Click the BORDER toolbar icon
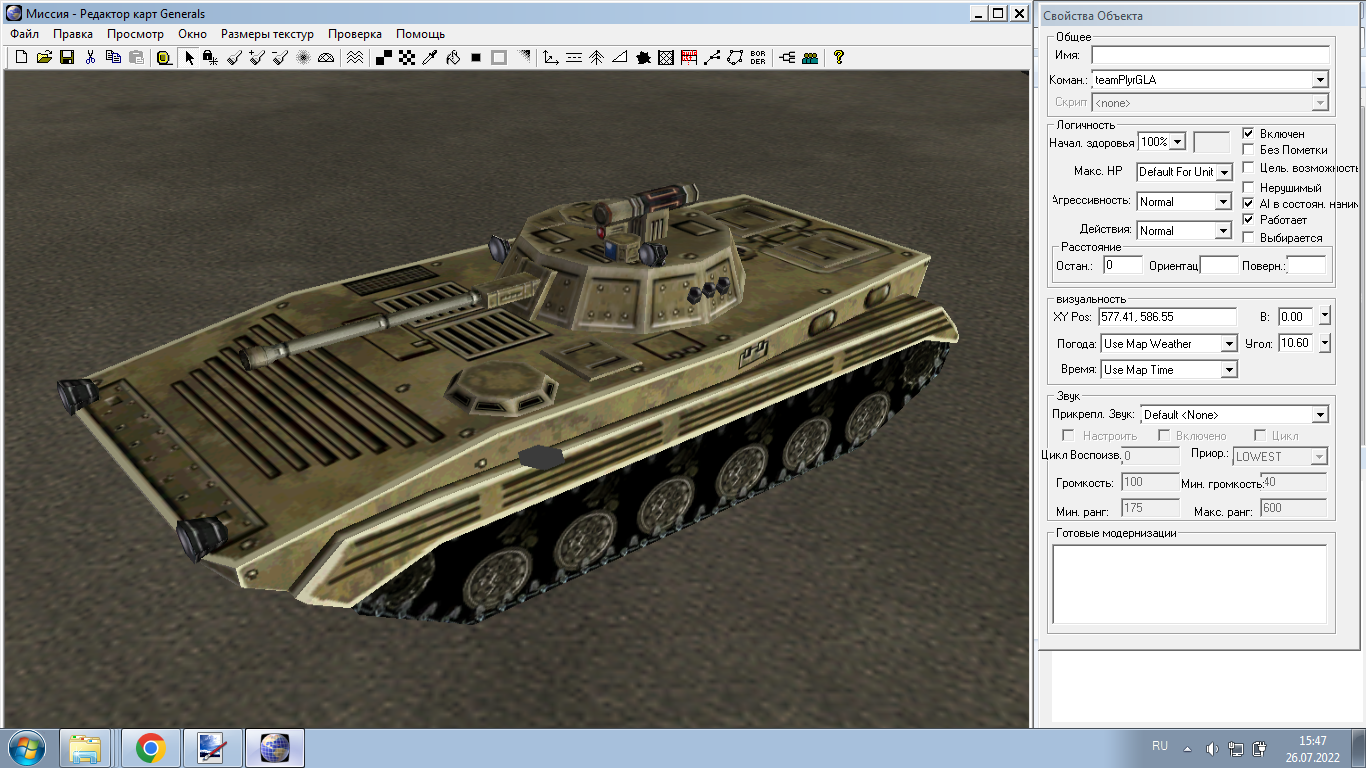Screen dimensions: 1366x768 (x=758, y=57)
